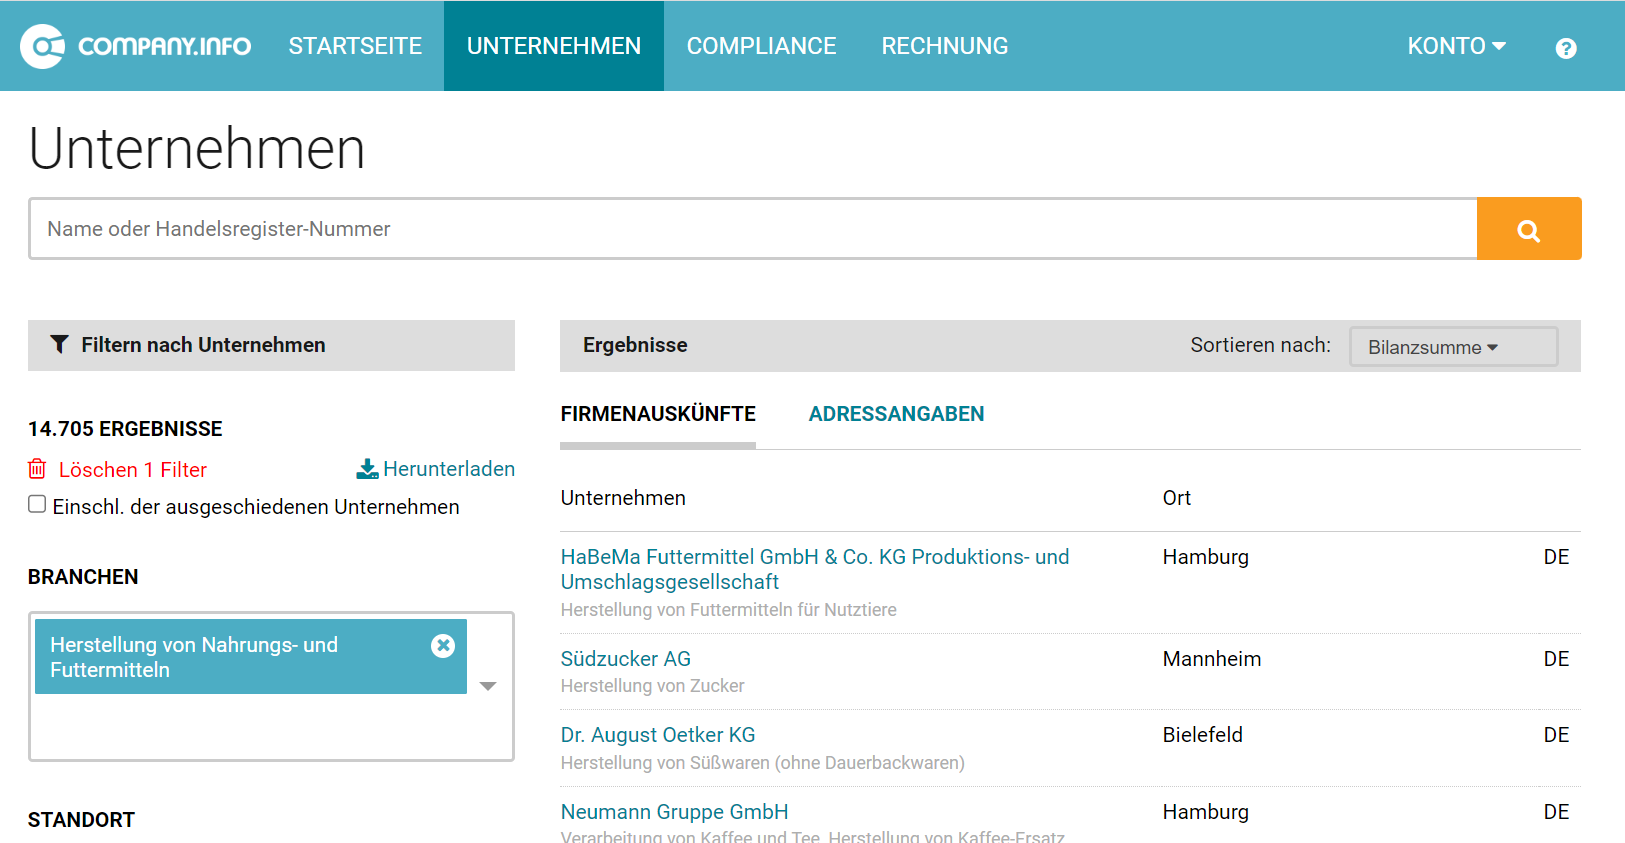
Task: Click the red trash icon to delete filter
Action: tap(37, 469)
